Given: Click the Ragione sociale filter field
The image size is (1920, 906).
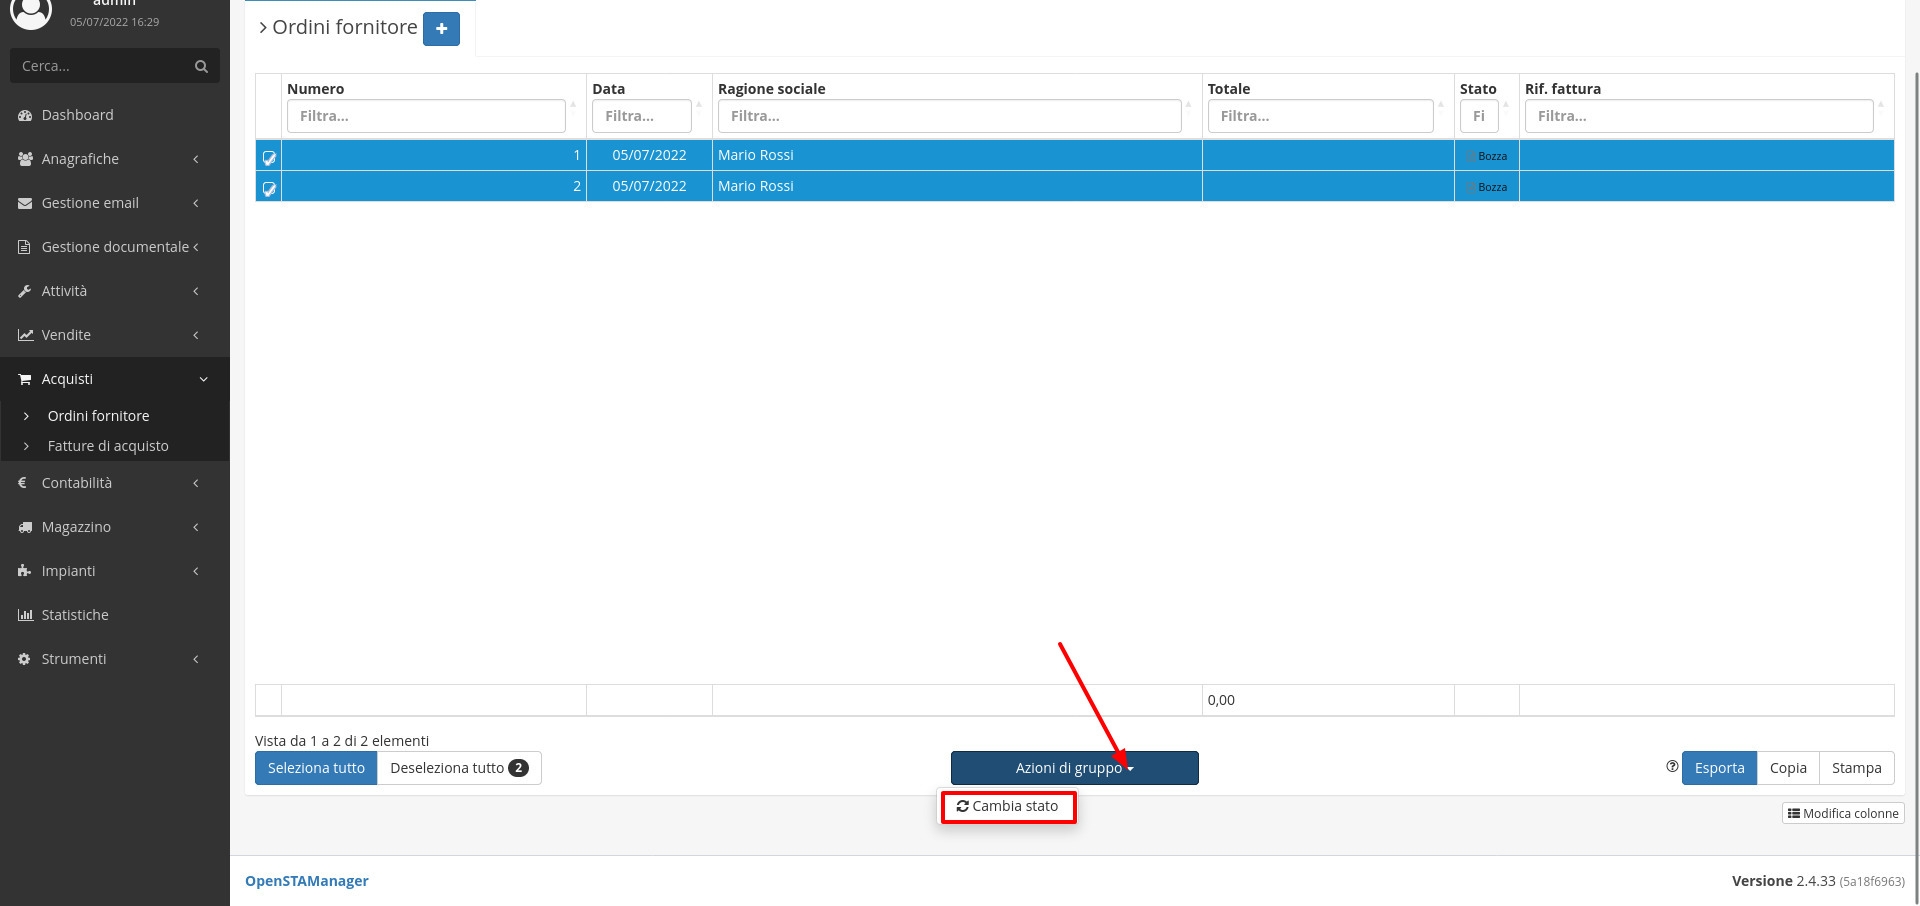Looking at the screenshot, I should [948, 116].
